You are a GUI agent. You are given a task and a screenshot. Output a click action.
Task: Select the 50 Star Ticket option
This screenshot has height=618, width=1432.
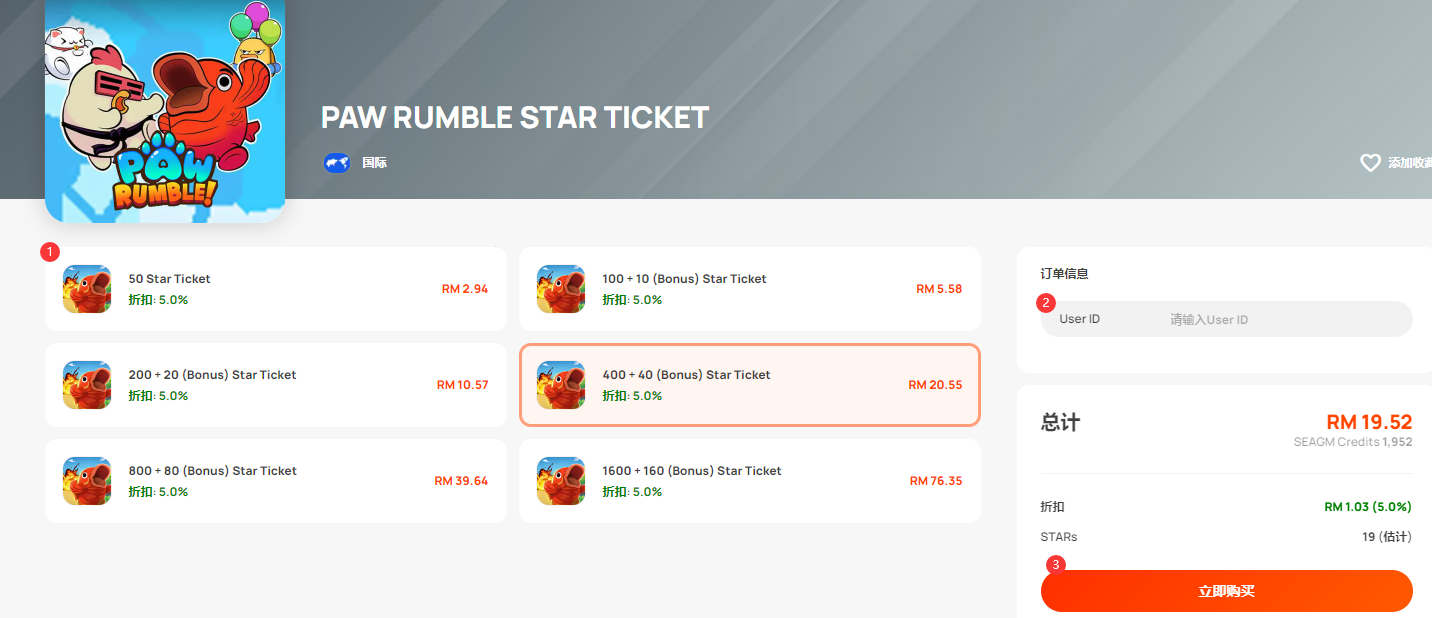276,289
